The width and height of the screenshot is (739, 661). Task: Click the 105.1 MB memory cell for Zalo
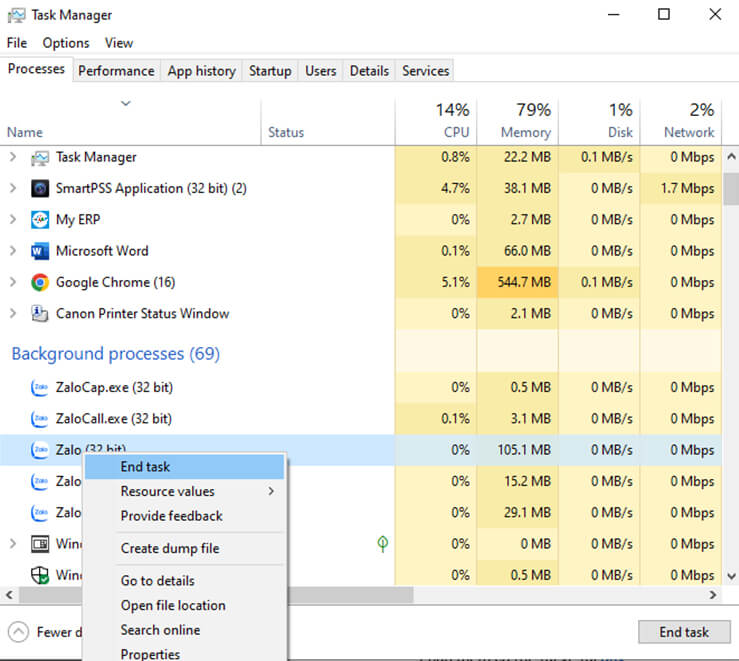coord(517,450)
